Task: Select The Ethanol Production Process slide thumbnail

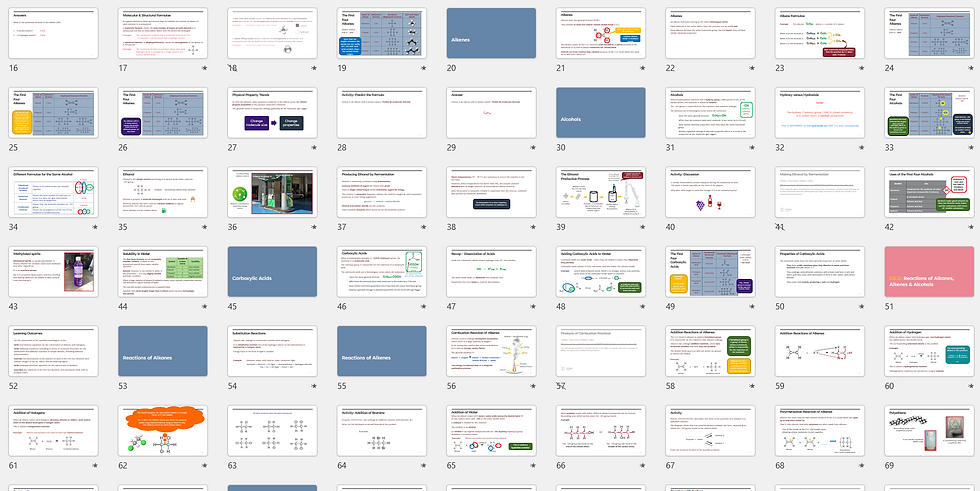Action: (601, 192)
